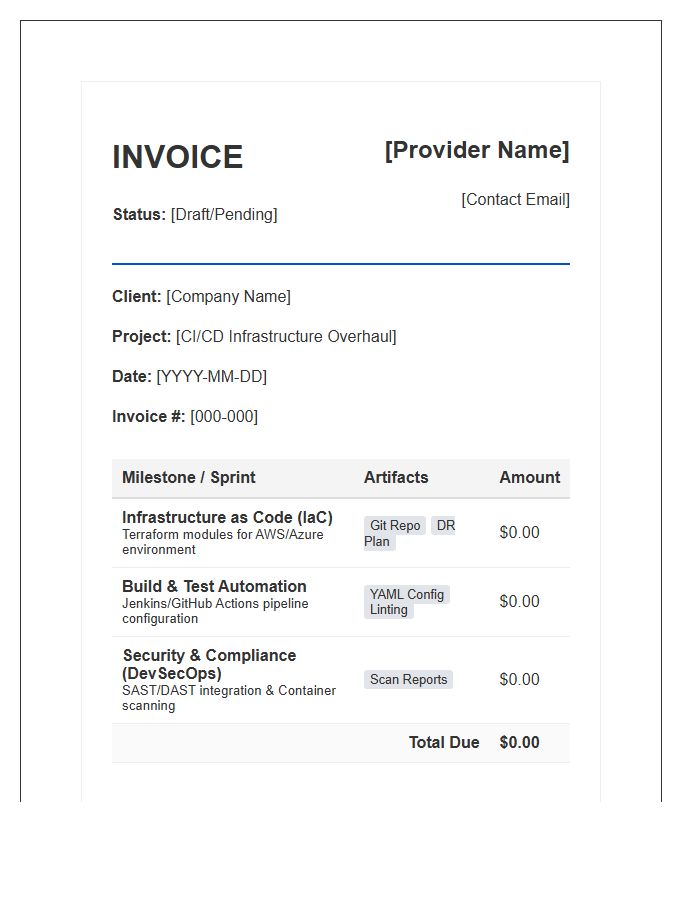Select the Build & Test Automation amount $0.00
The height and width of the screenshot is (900, 700).
tap(519, 602)
